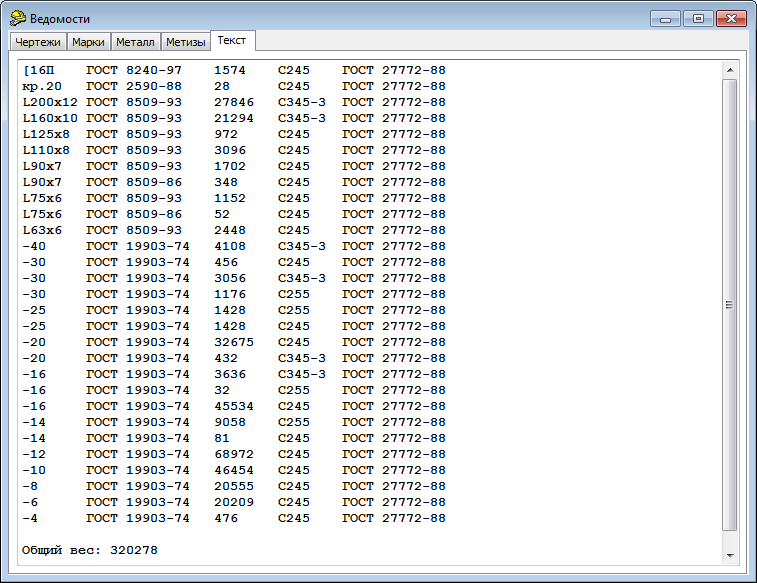Click weight value '20209'

tap(234, 502)
